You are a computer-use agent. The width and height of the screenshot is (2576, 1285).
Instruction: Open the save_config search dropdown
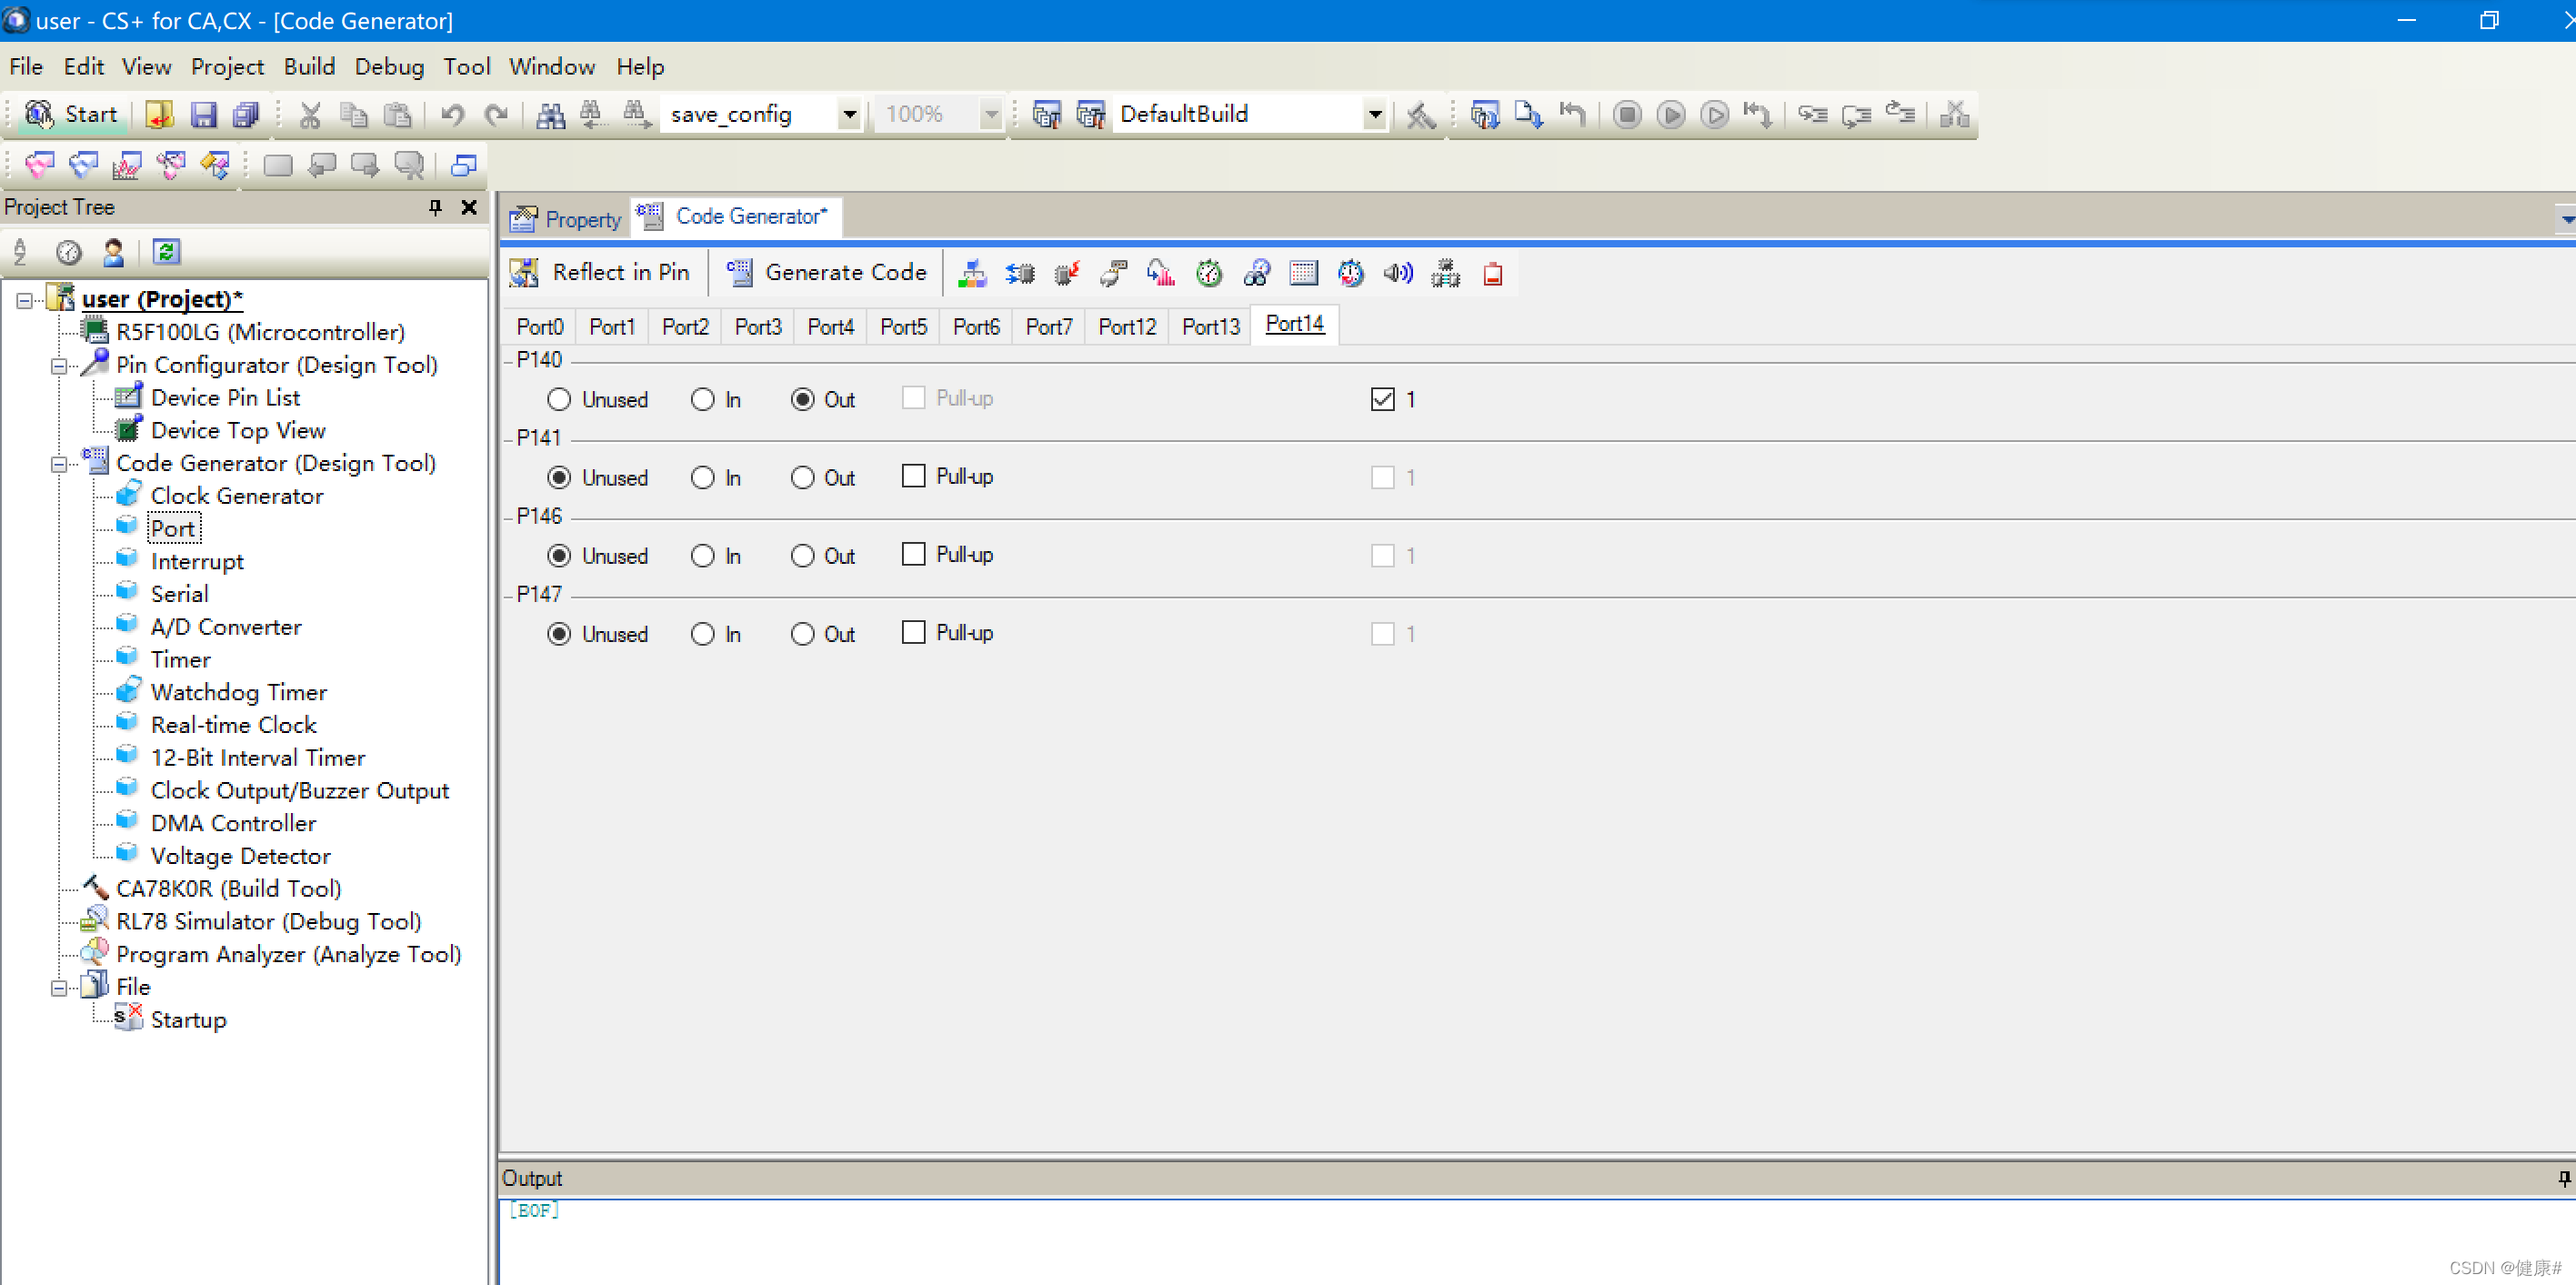849,115
